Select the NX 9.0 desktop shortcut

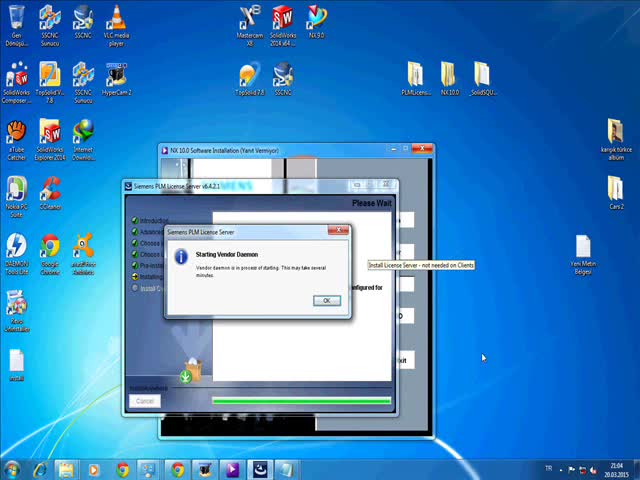tap(316, 21)
